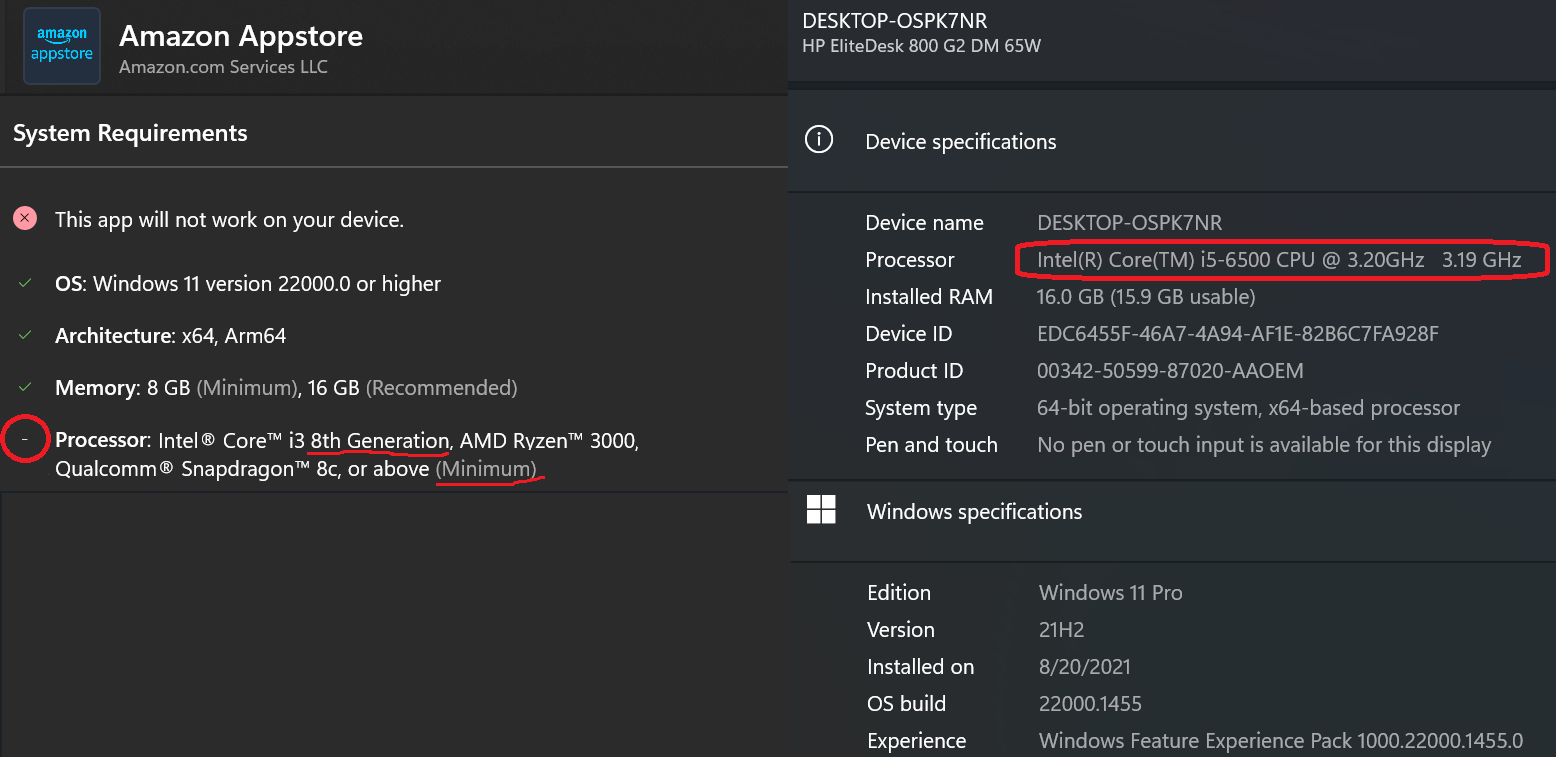
Task: Click the Product ID value 00342-50599
Action: 1171,371
